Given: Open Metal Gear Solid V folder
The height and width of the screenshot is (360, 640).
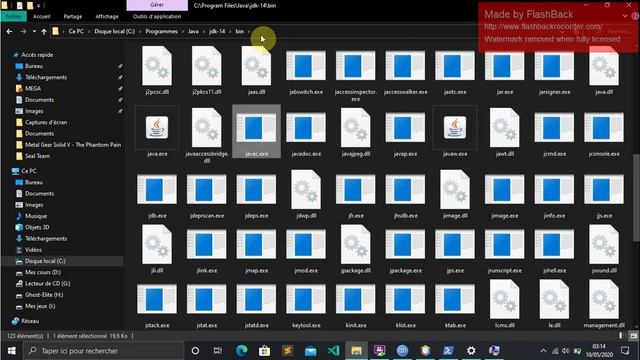Looking at the screenshot, I should [73, 144].
